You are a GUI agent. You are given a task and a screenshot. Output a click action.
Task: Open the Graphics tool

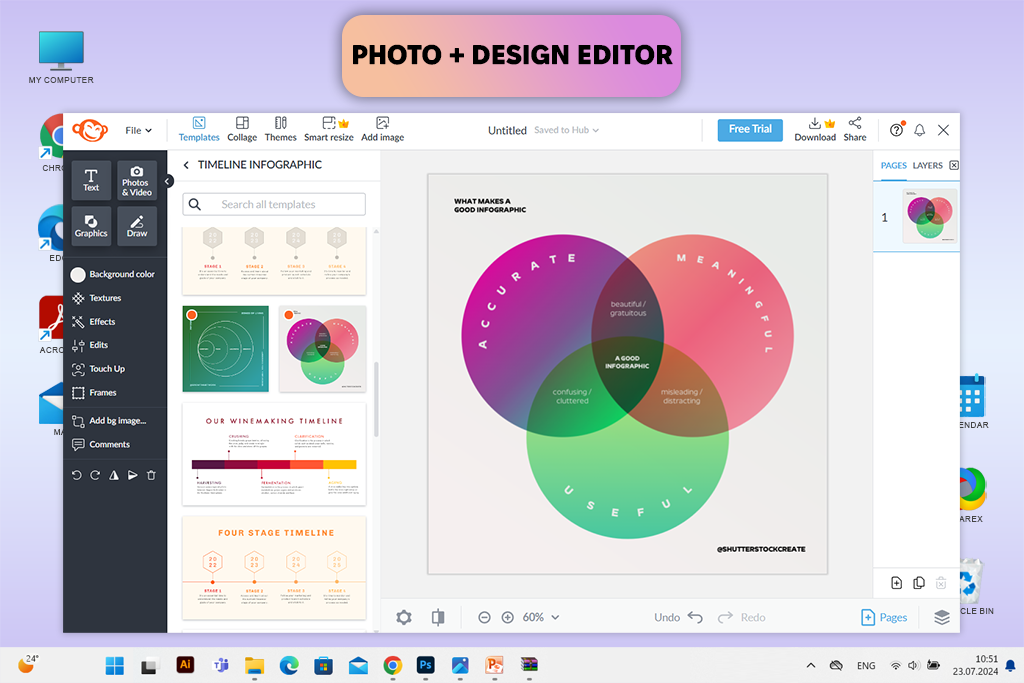pyautogui.click(x=91, y=226)
